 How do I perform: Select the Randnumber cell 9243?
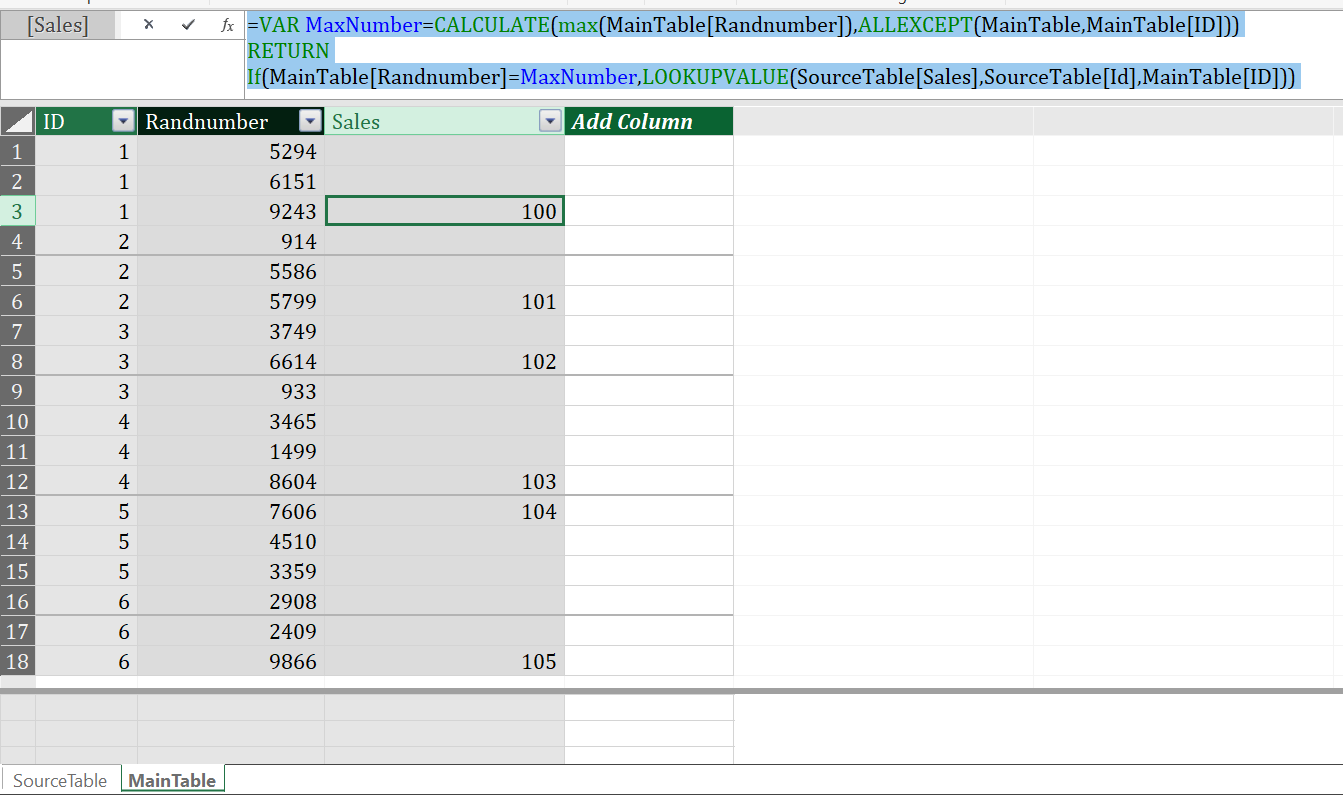231,211
